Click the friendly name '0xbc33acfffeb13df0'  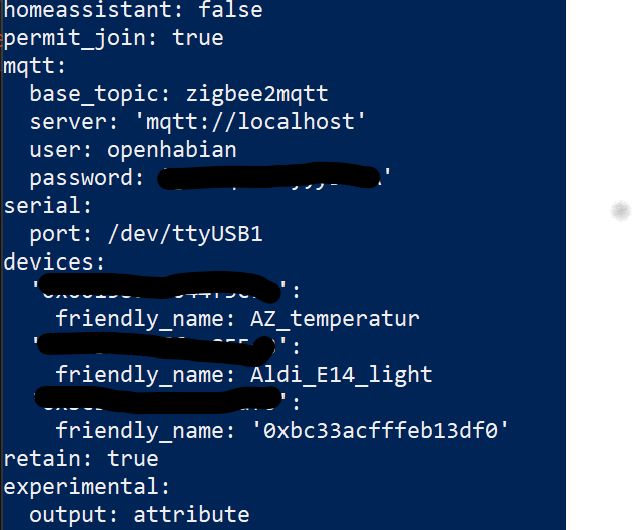[x=380, y=430]
